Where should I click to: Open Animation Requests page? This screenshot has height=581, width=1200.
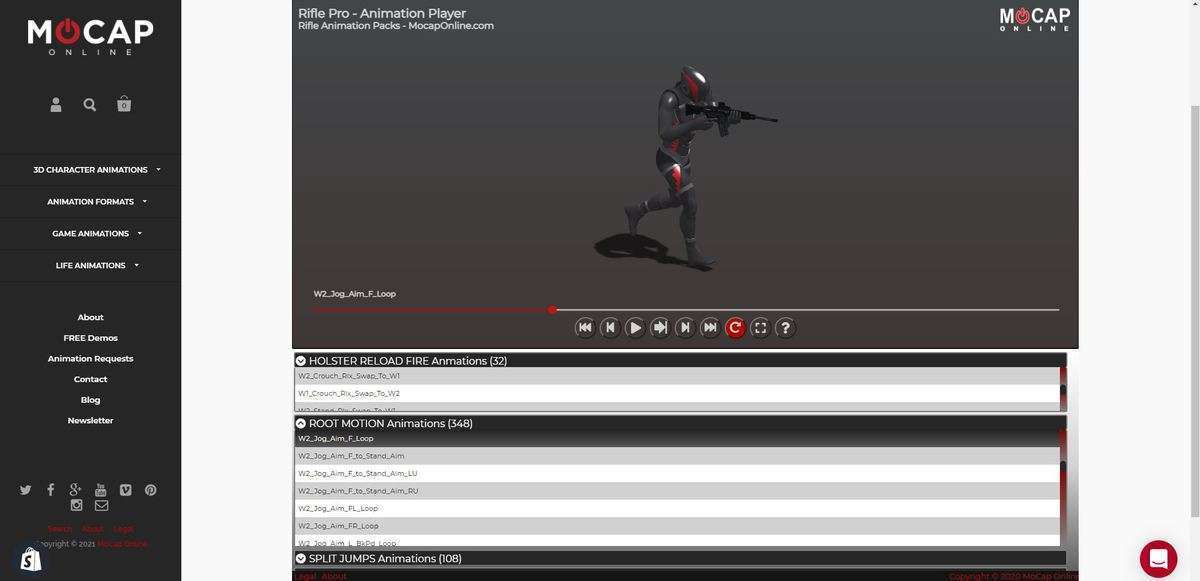pyautogui.click(x=90, y=359)
